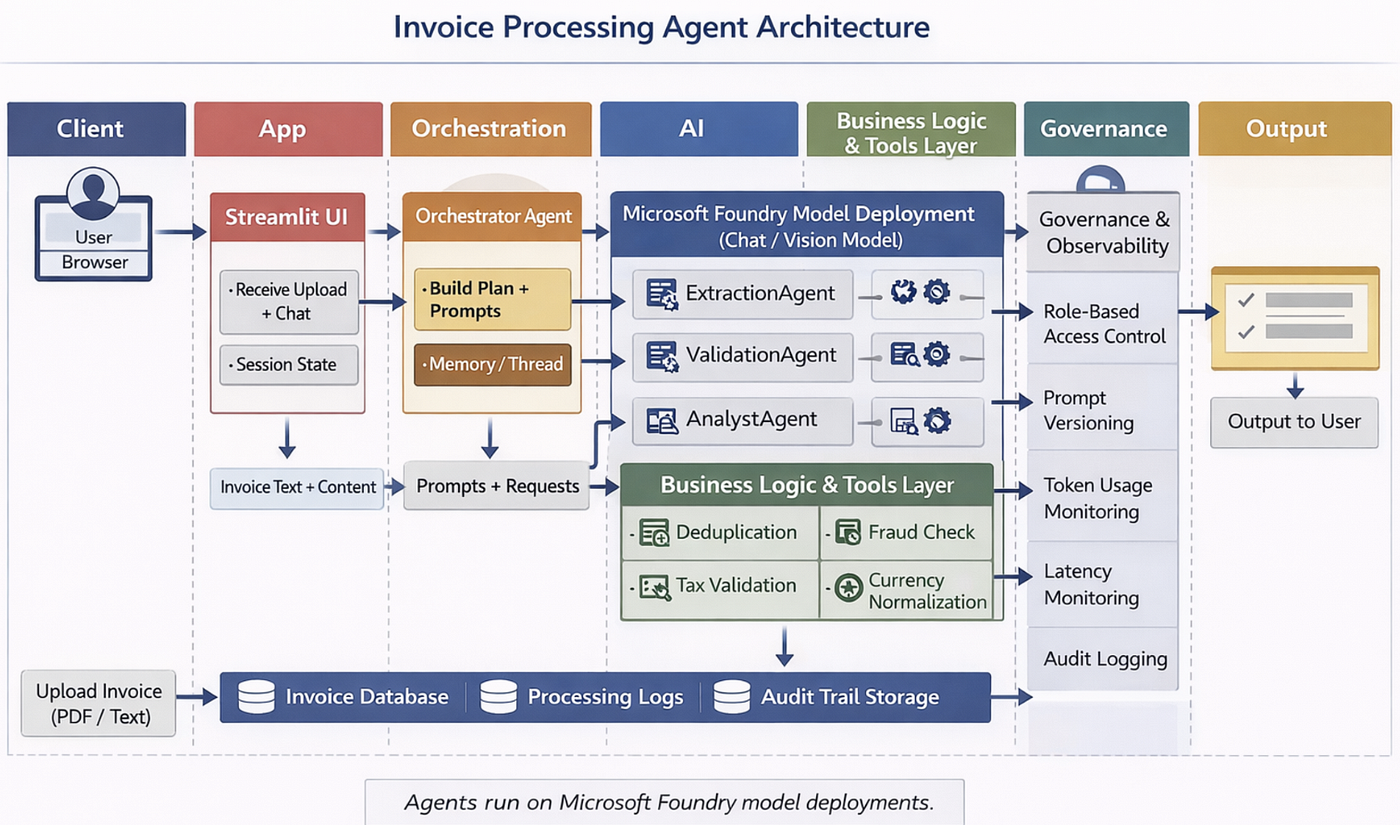Select the App column header
The image size is (1400, 825).
(288, 129)
